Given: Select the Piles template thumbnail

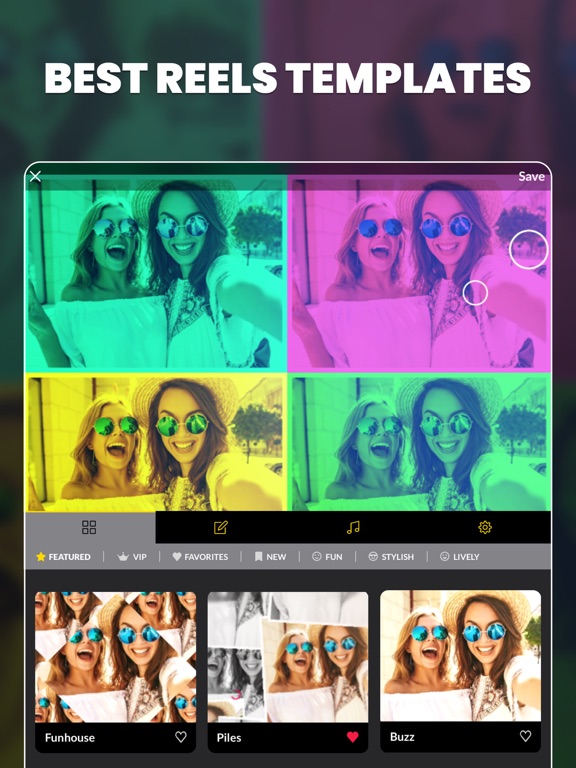Looking at the screenshot, I should [x=288, y=657].
